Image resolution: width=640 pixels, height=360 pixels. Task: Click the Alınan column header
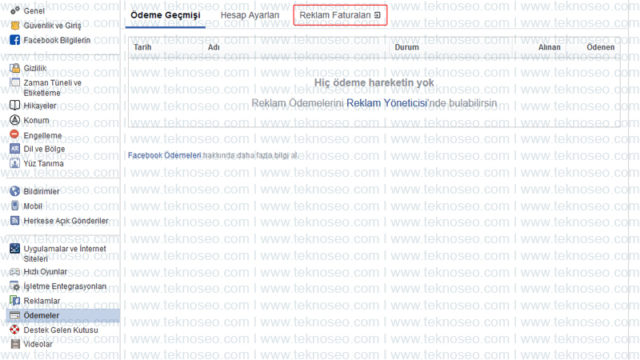pos(549,47)
